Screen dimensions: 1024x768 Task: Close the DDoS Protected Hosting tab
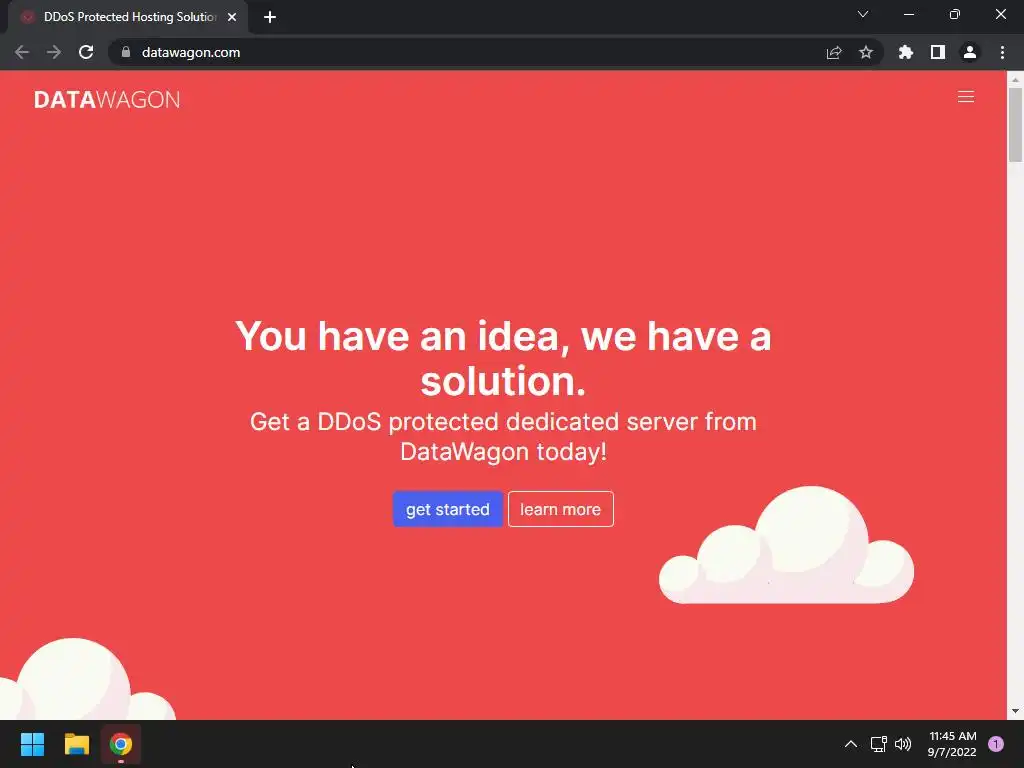click(x=232, y=17)
